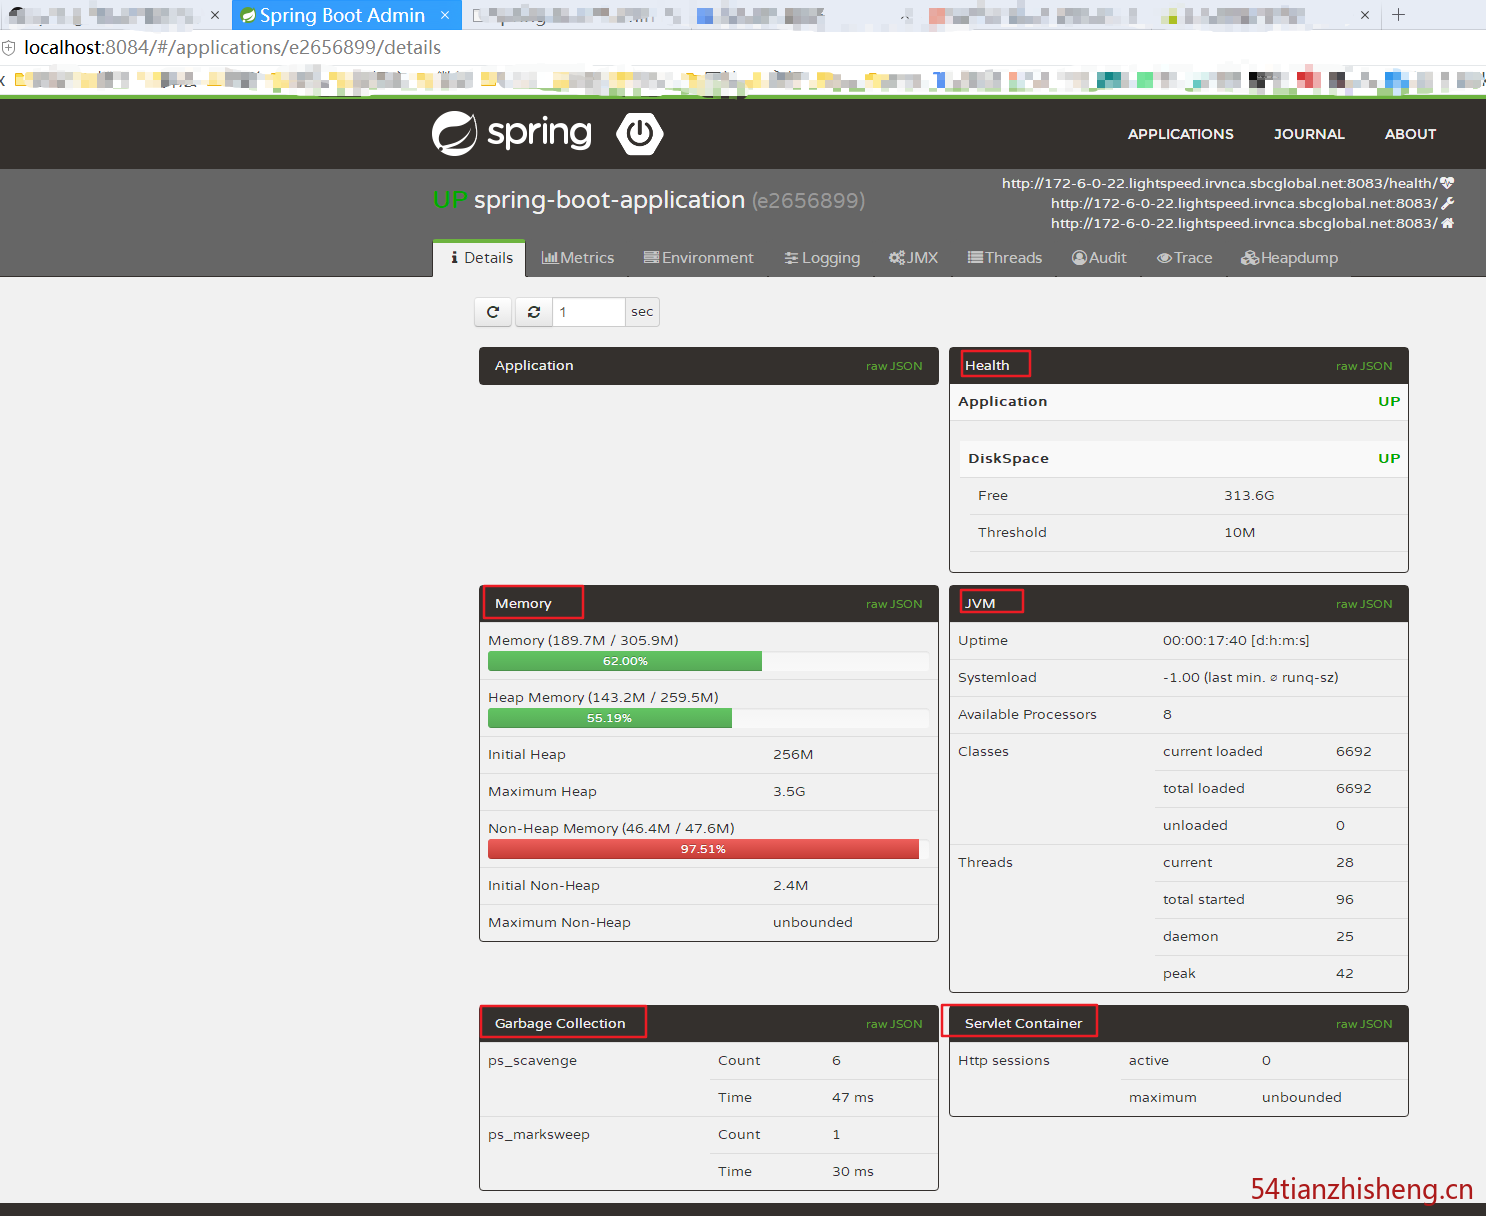Open raw JSON for the JVM panel
Image resolution: width=1486 pixels, height=1216 pixels.
click(x=1364, y=603)
